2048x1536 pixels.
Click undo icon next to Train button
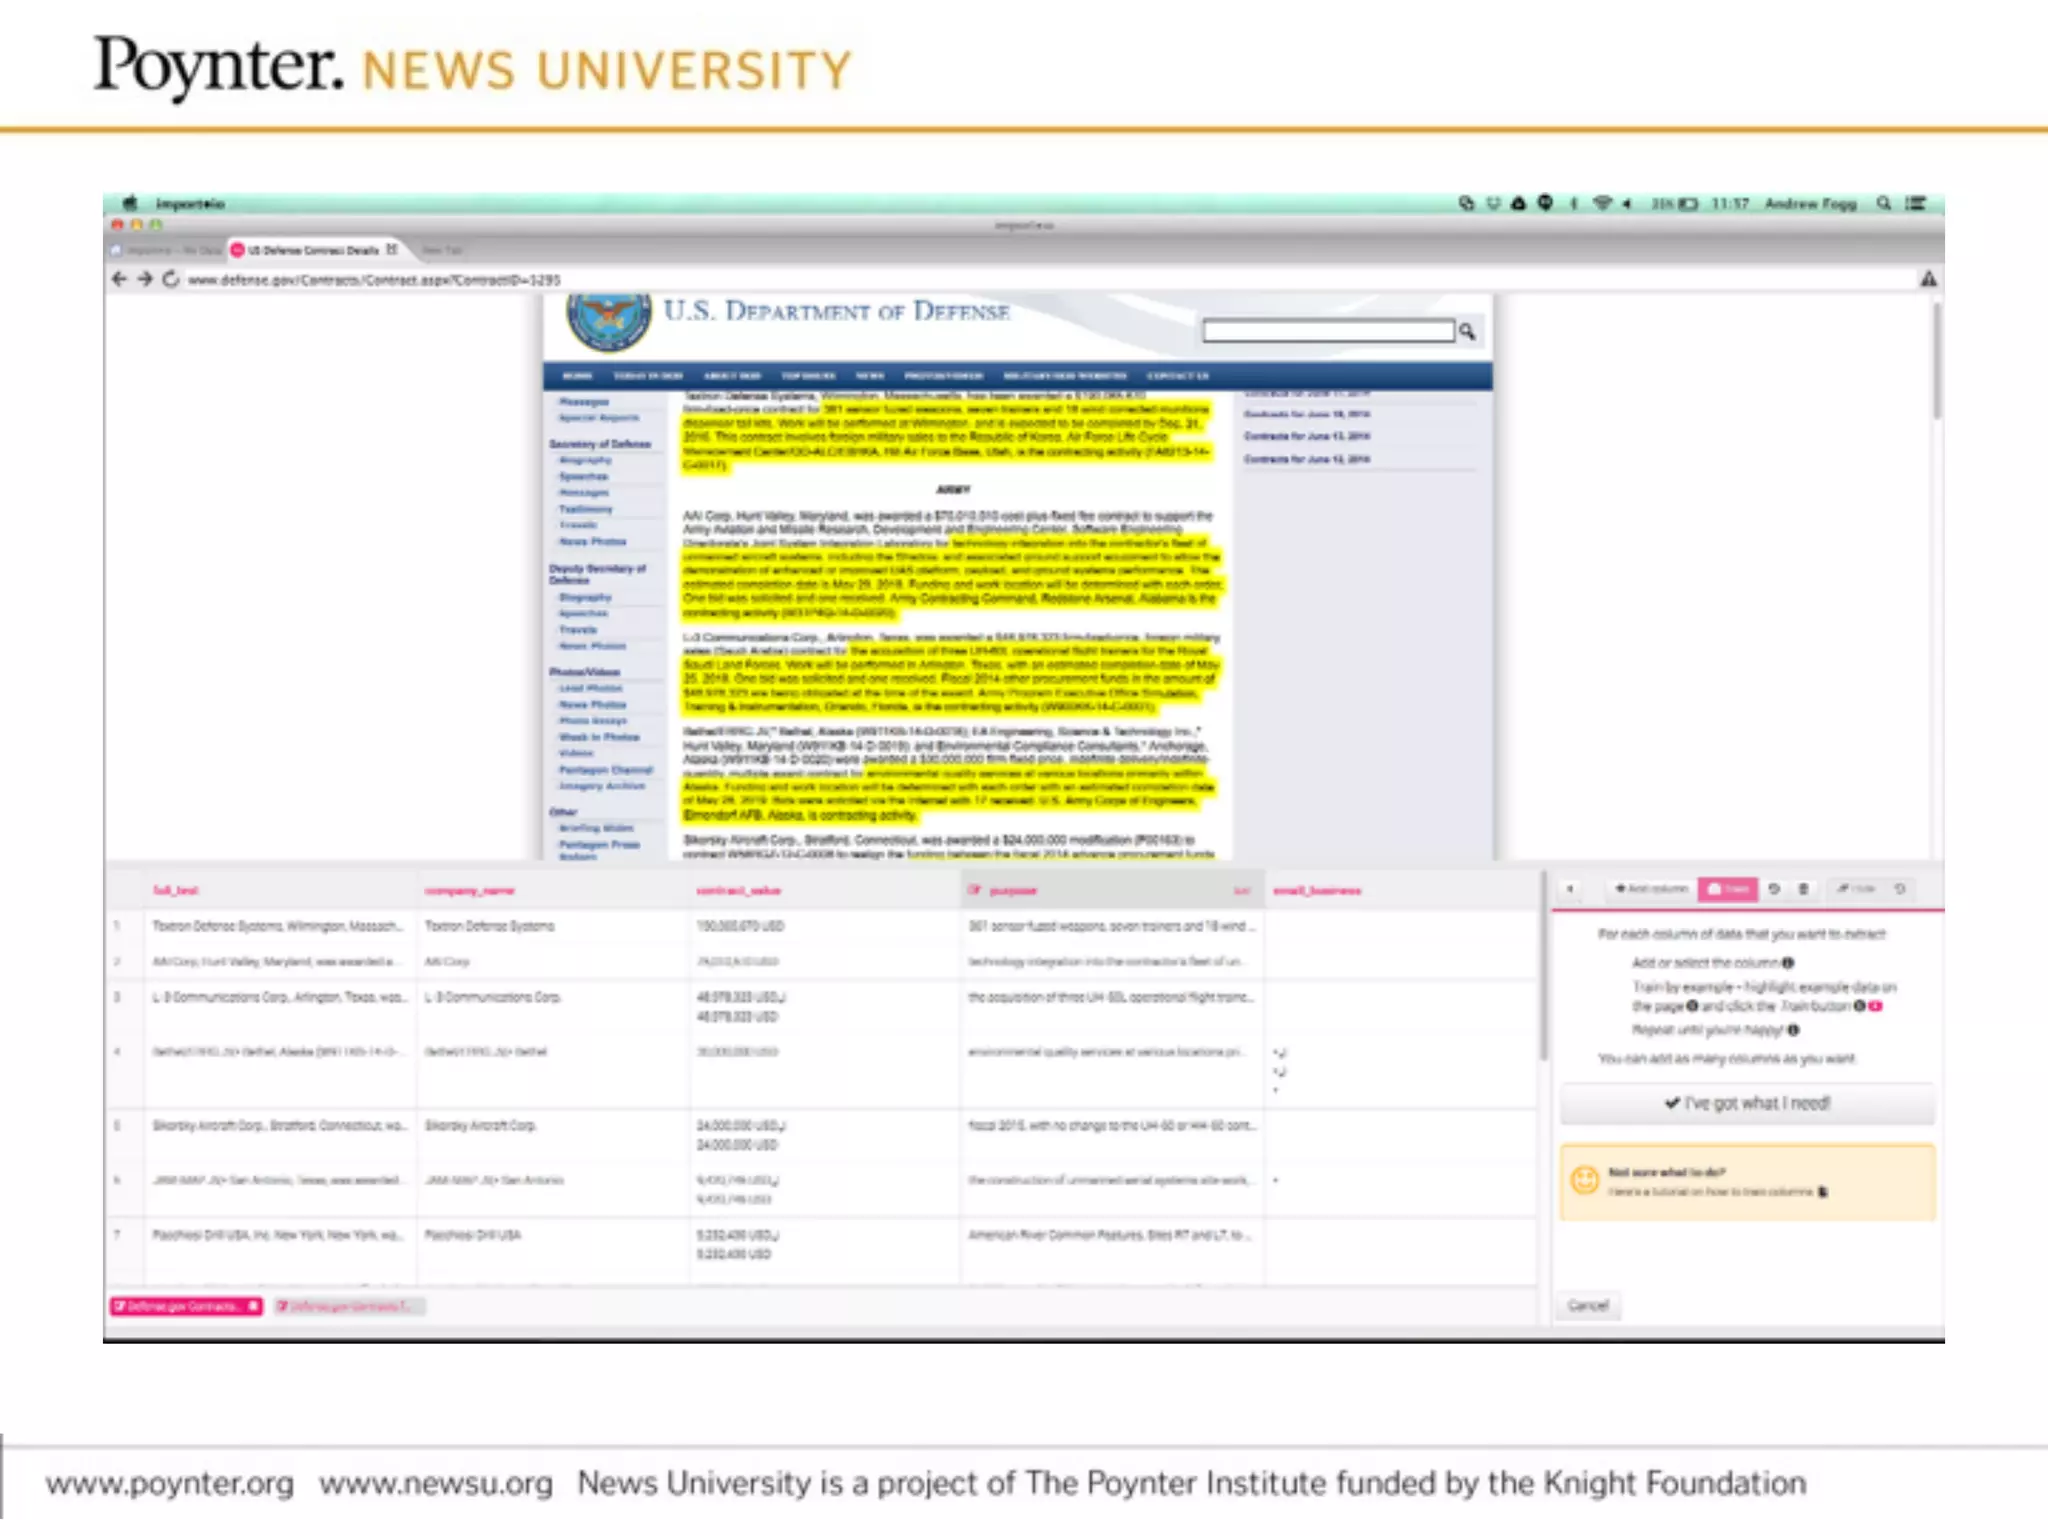click(x=1774, y=889)
